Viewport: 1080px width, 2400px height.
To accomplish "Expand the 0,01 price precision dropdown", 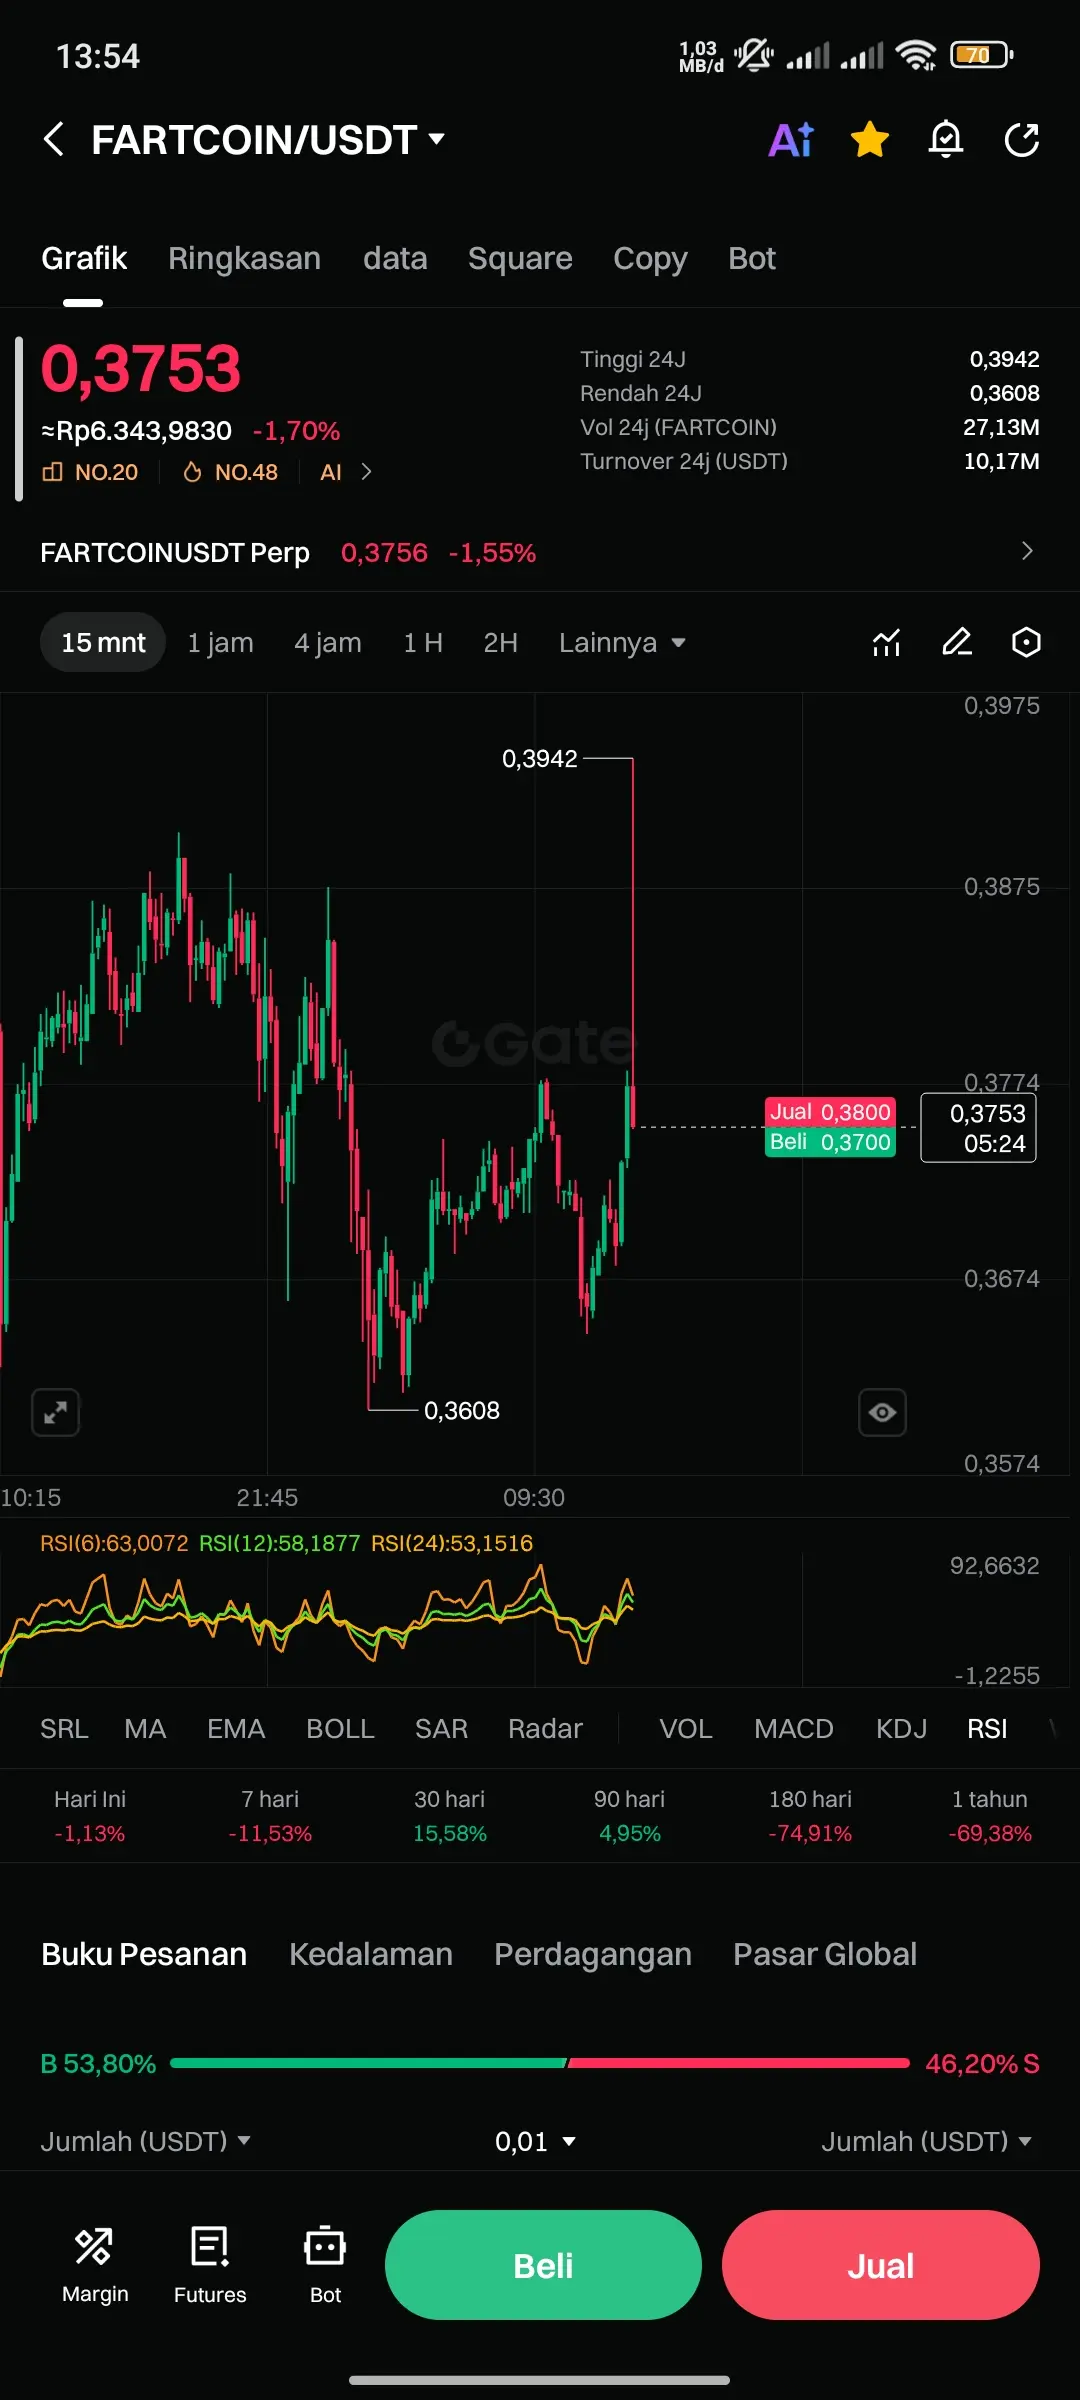I will [x=536, y=2141].
